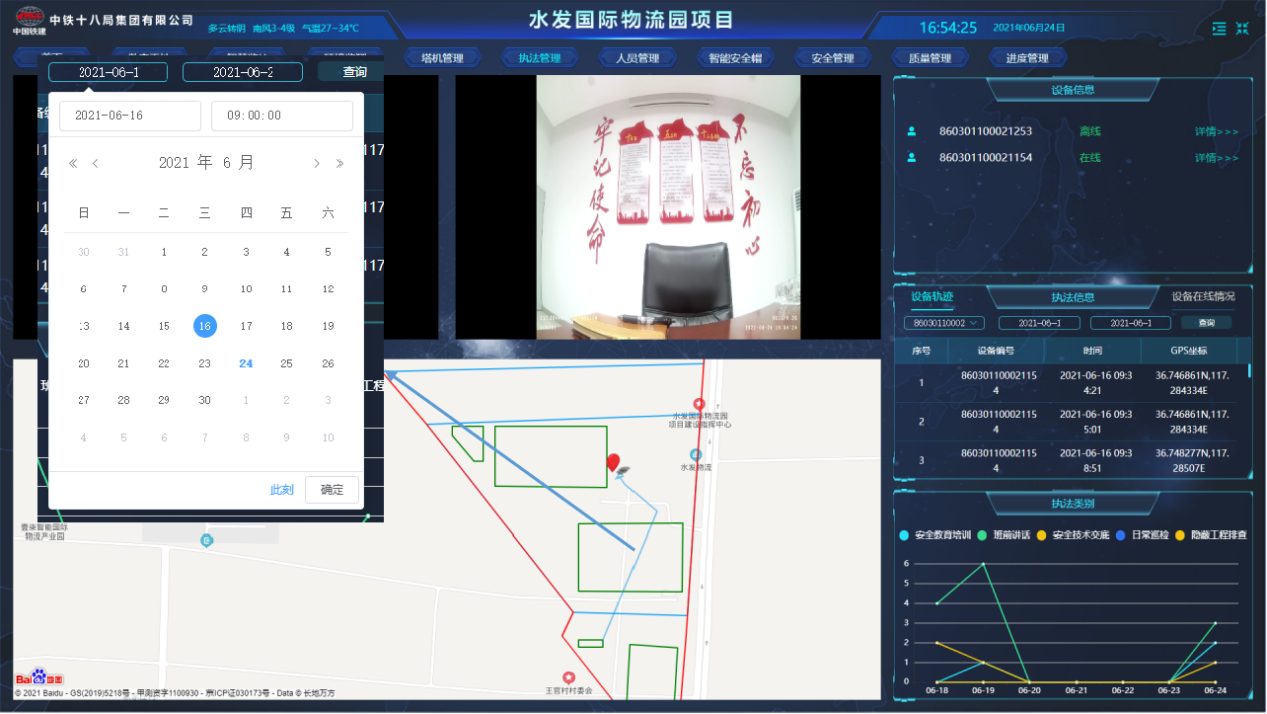The image size is (1267, 714).
Task: Click the red location marker on map
Action: 612,462
